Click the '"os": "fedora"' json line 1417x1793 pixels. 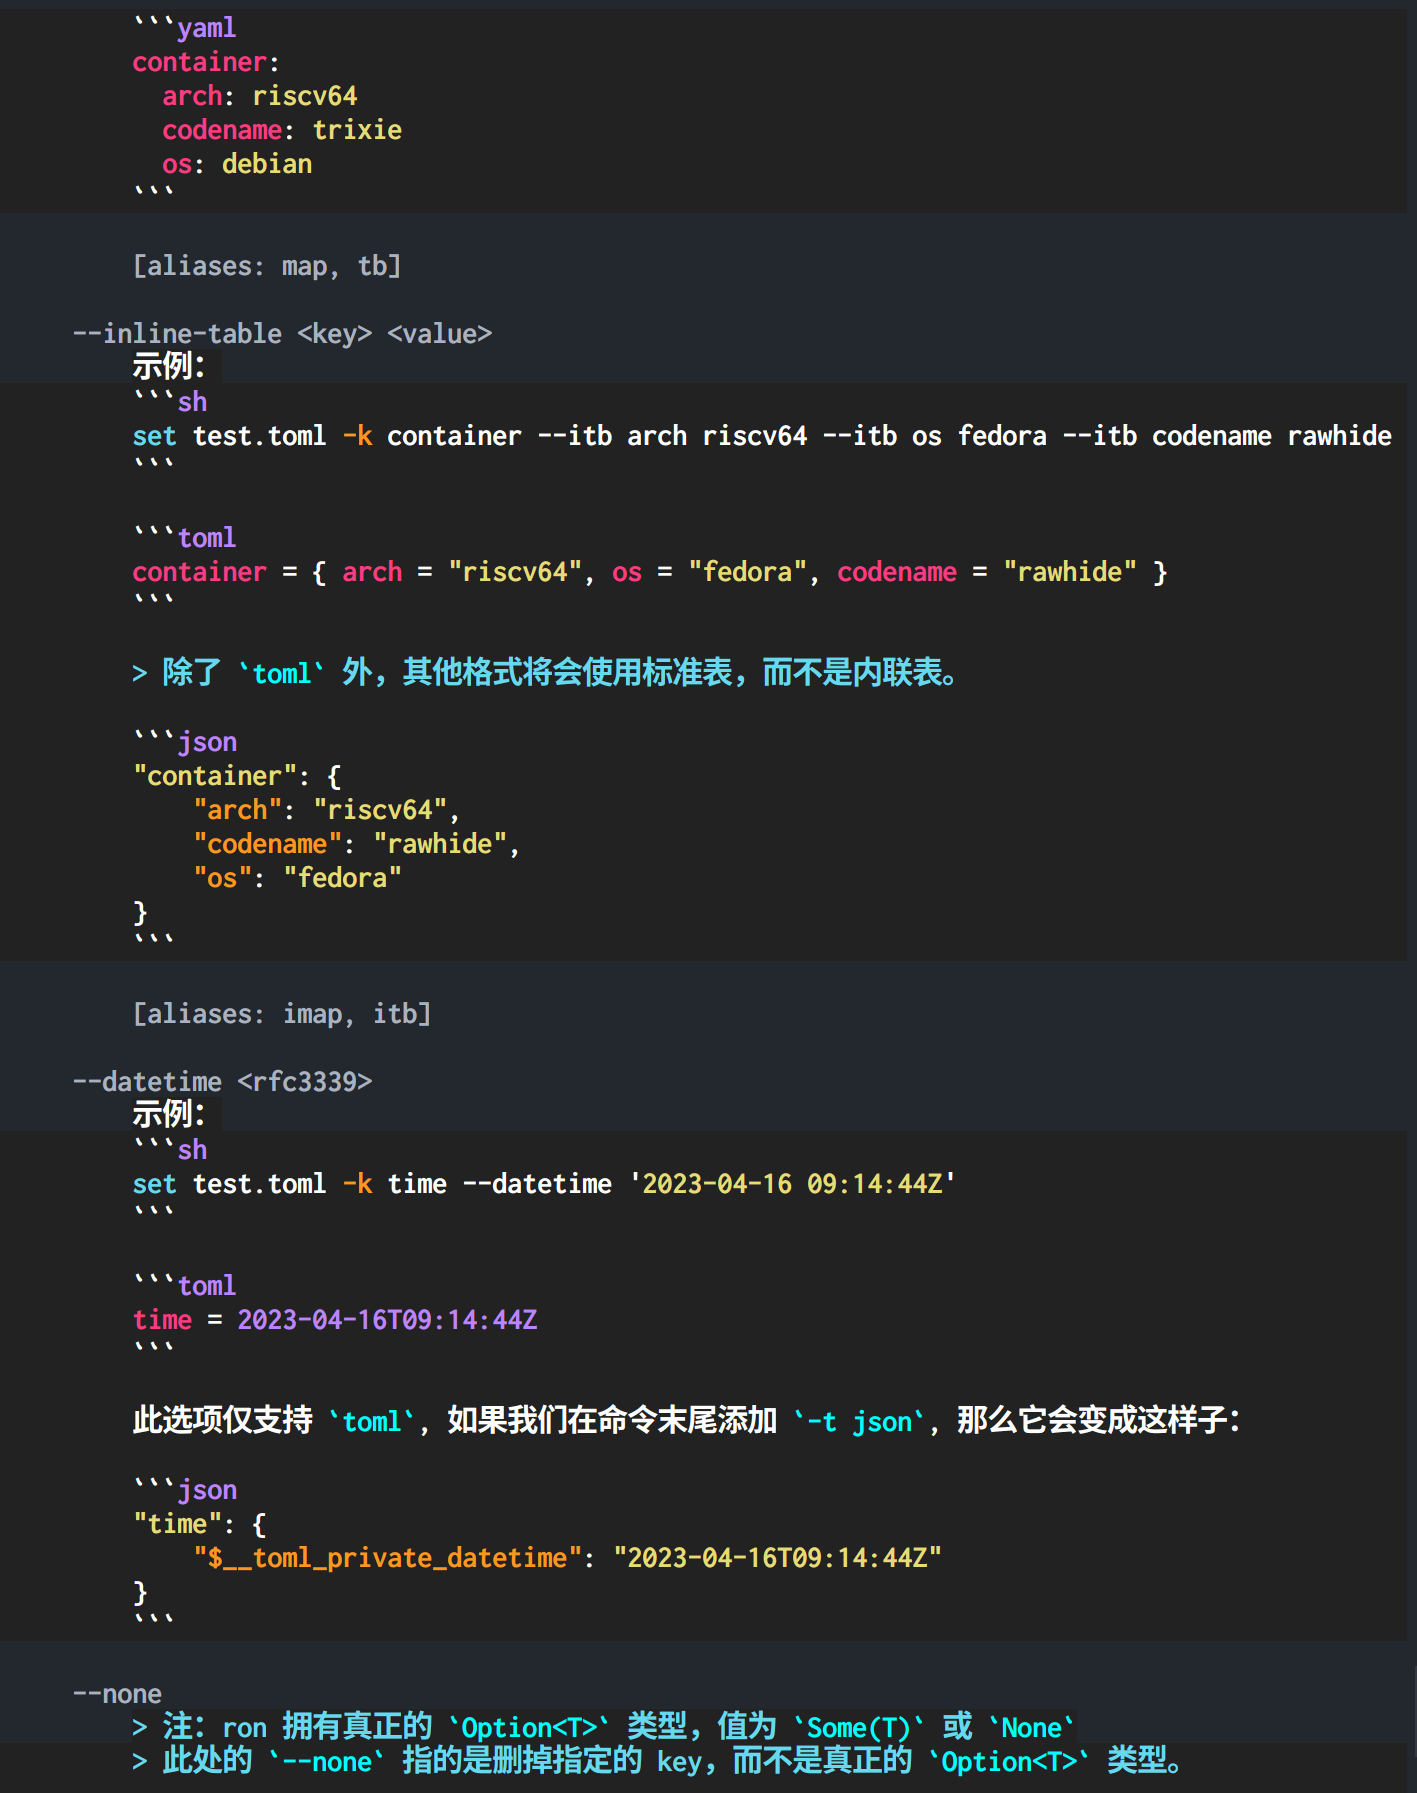(x=297, y=878)
